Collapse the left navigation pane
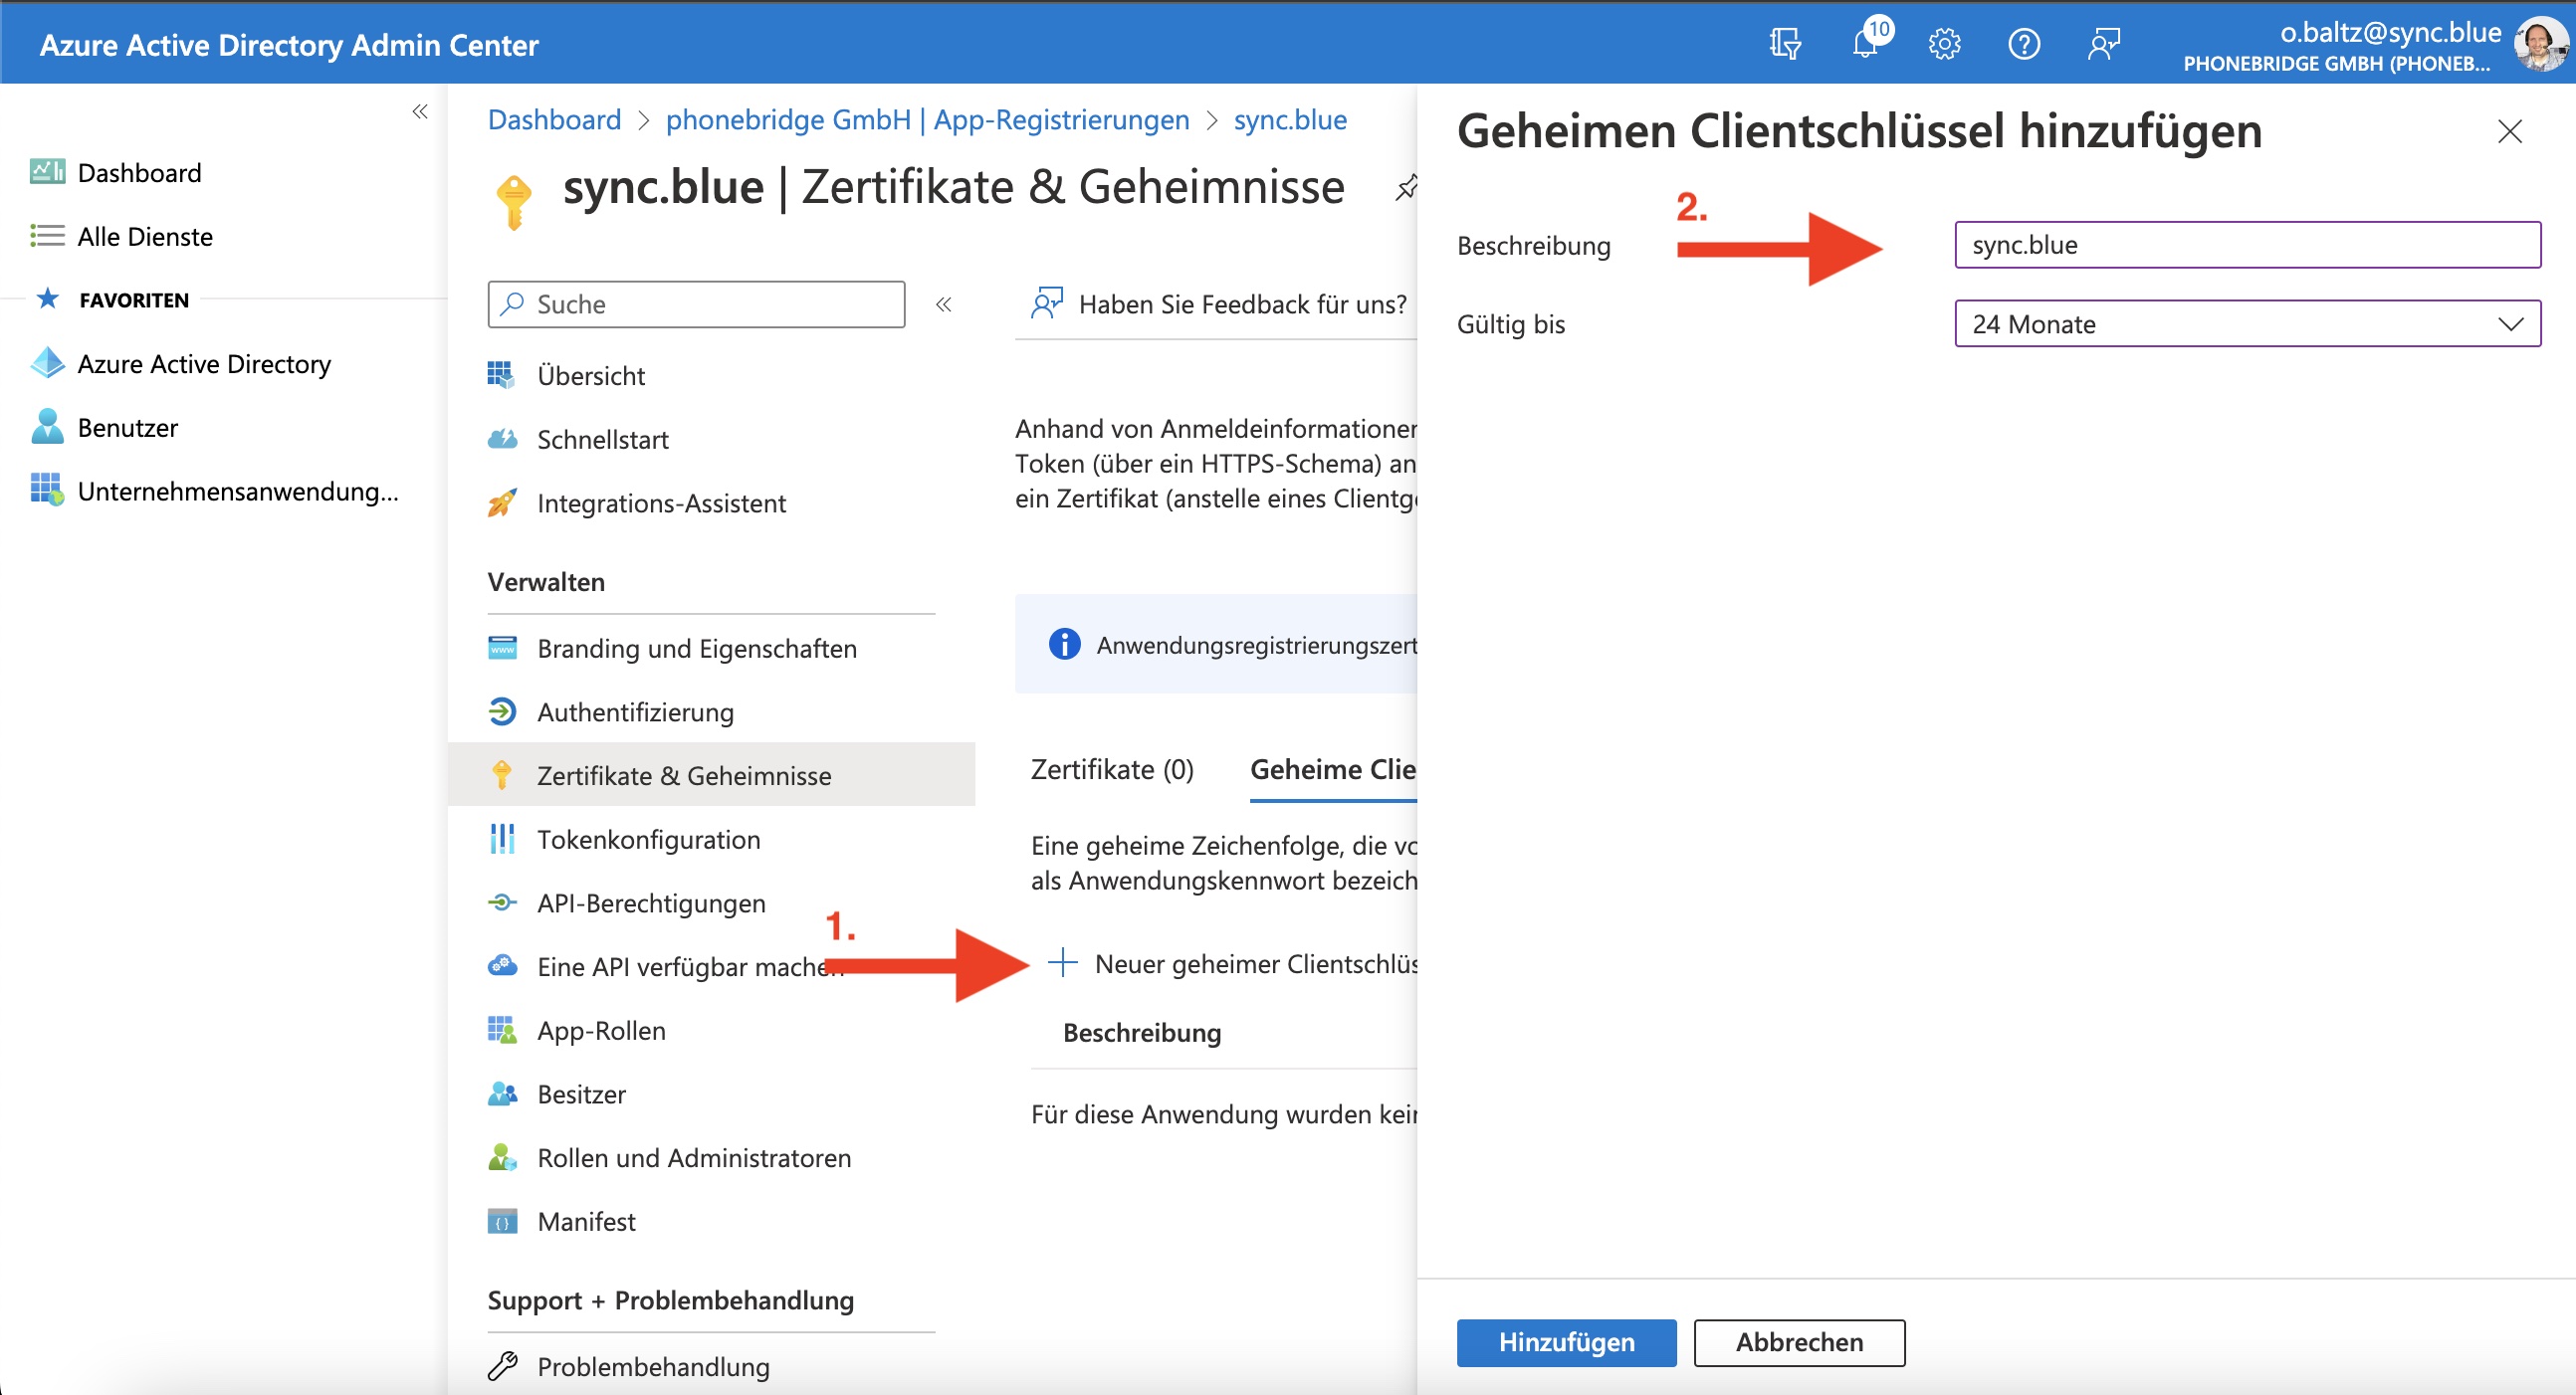The image size is (2576, 1395). click(420, 112)
